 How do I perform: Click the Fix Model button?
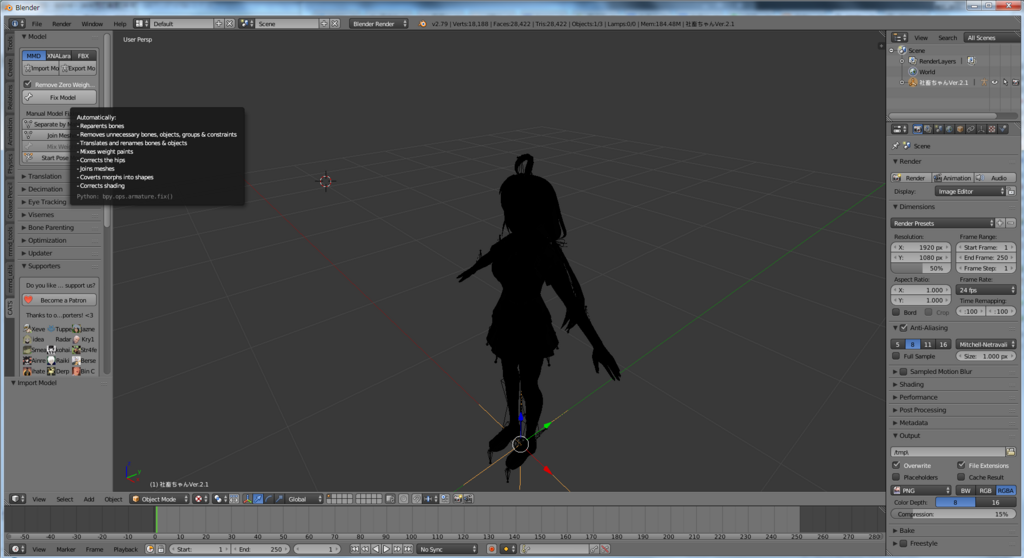point(59,97)
